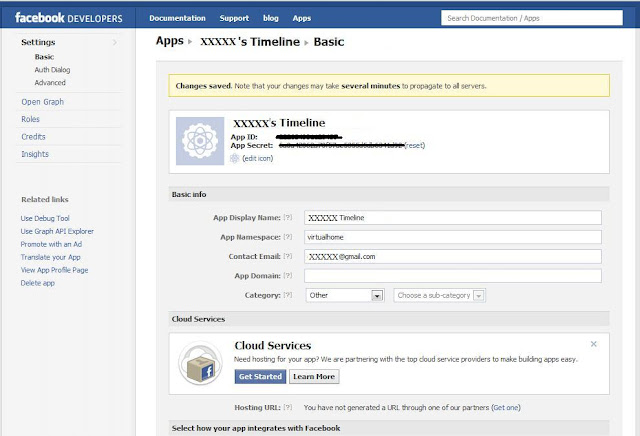The image size is (640, 436).
Task: Click XXXXX's Timeline in breadcrumb
Action: (x=250, y=42)
